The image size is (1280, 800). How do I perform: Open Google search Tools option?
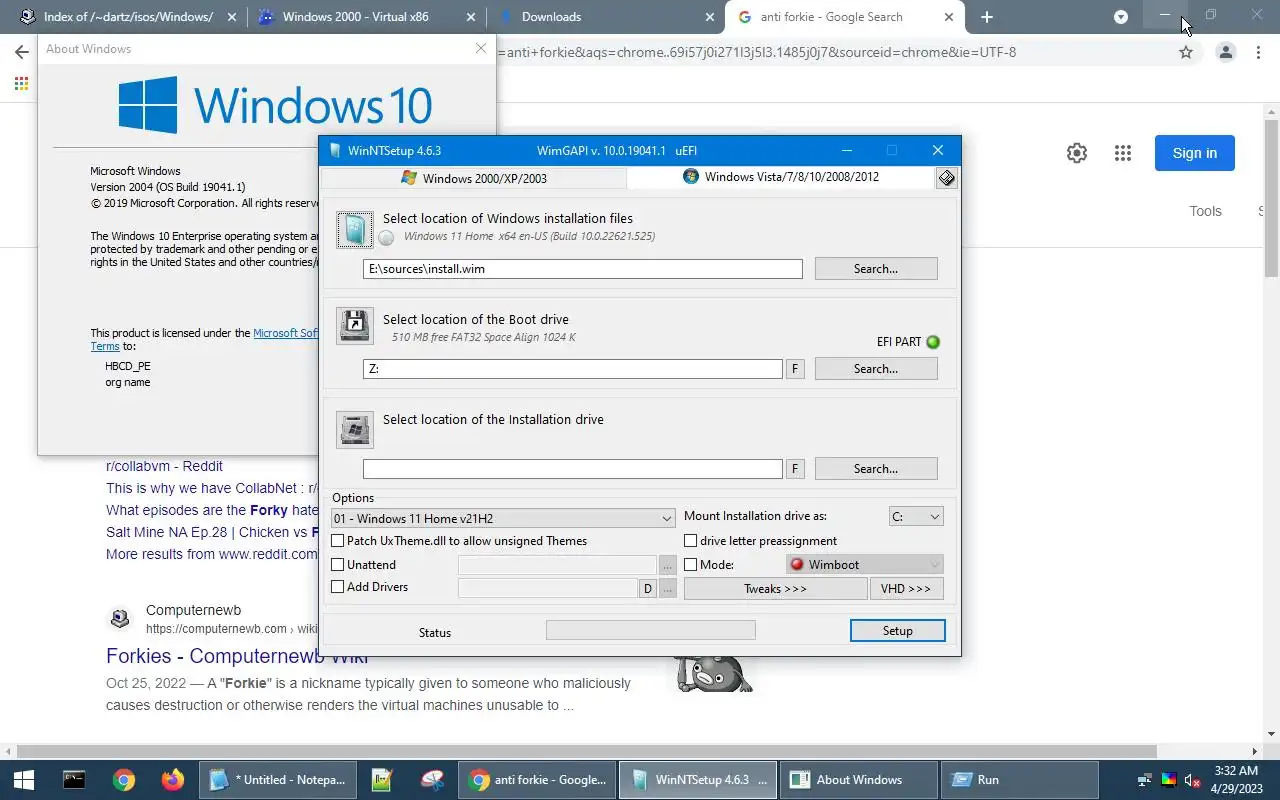[x=1205, y=211]
